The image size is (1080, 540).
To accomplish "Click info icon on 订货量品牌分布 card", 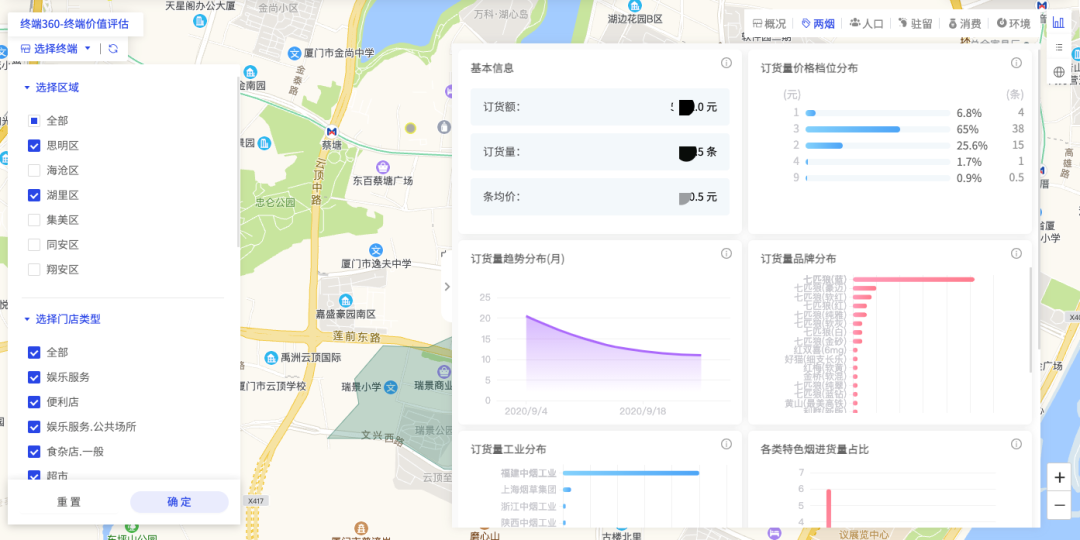I will coord(1016,254).
